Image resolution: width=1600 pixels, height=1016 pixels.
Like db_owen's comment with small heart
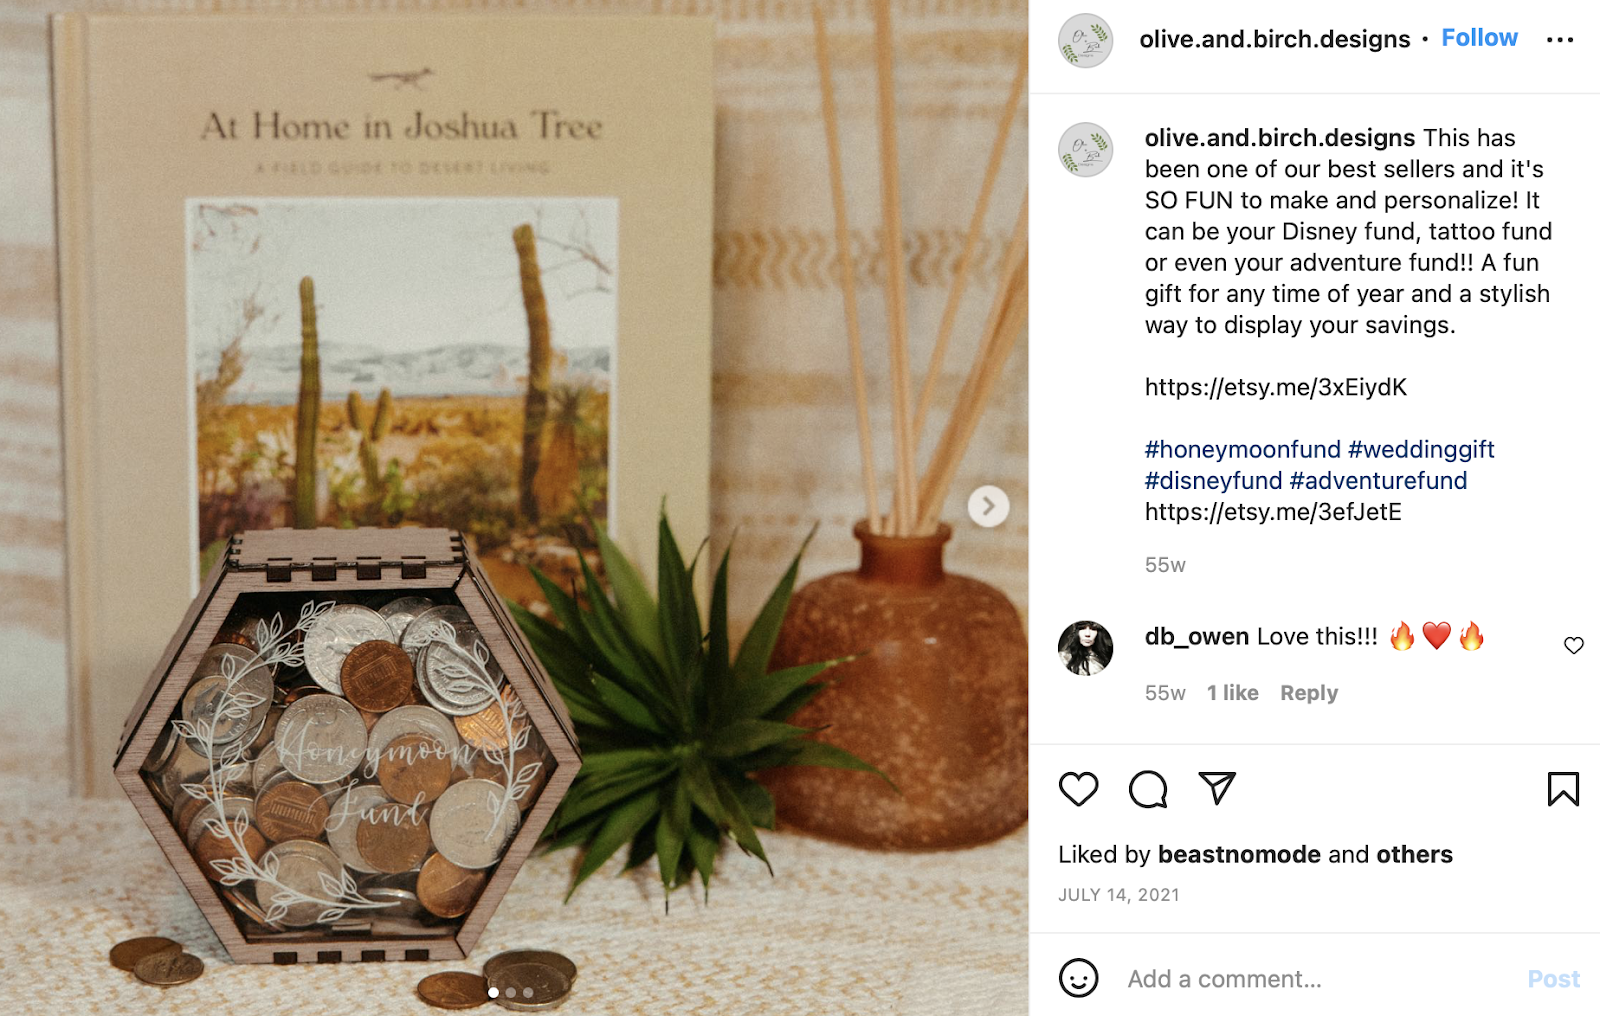1574,645
